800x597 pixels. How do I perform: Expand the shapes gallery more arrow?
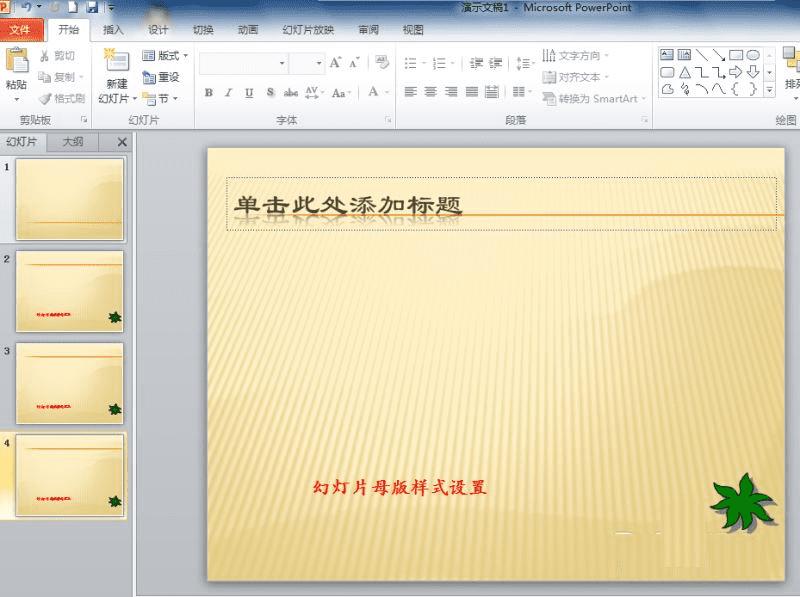coord(769,90)
